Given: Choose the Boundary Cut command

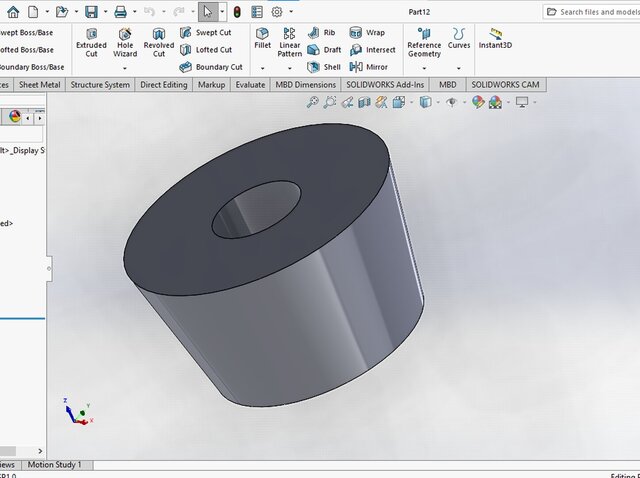Looking at the screenshot, I should (211, 67).
